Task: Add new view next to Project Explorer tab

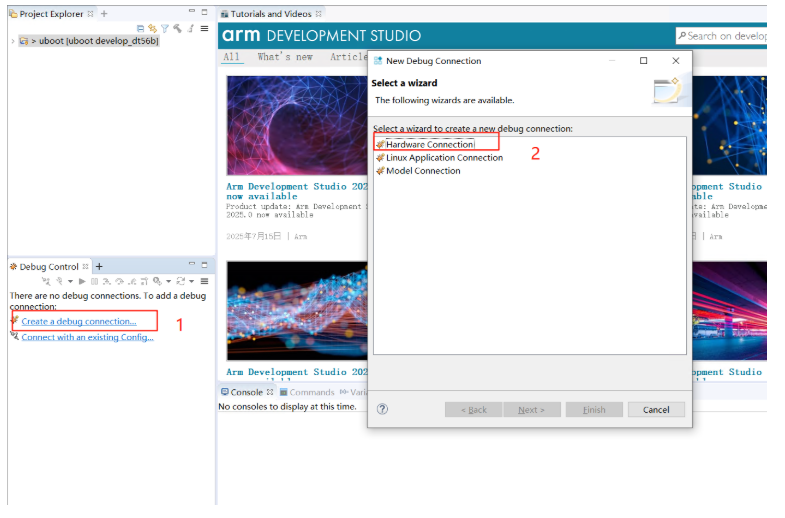Action: click(104, 14)
